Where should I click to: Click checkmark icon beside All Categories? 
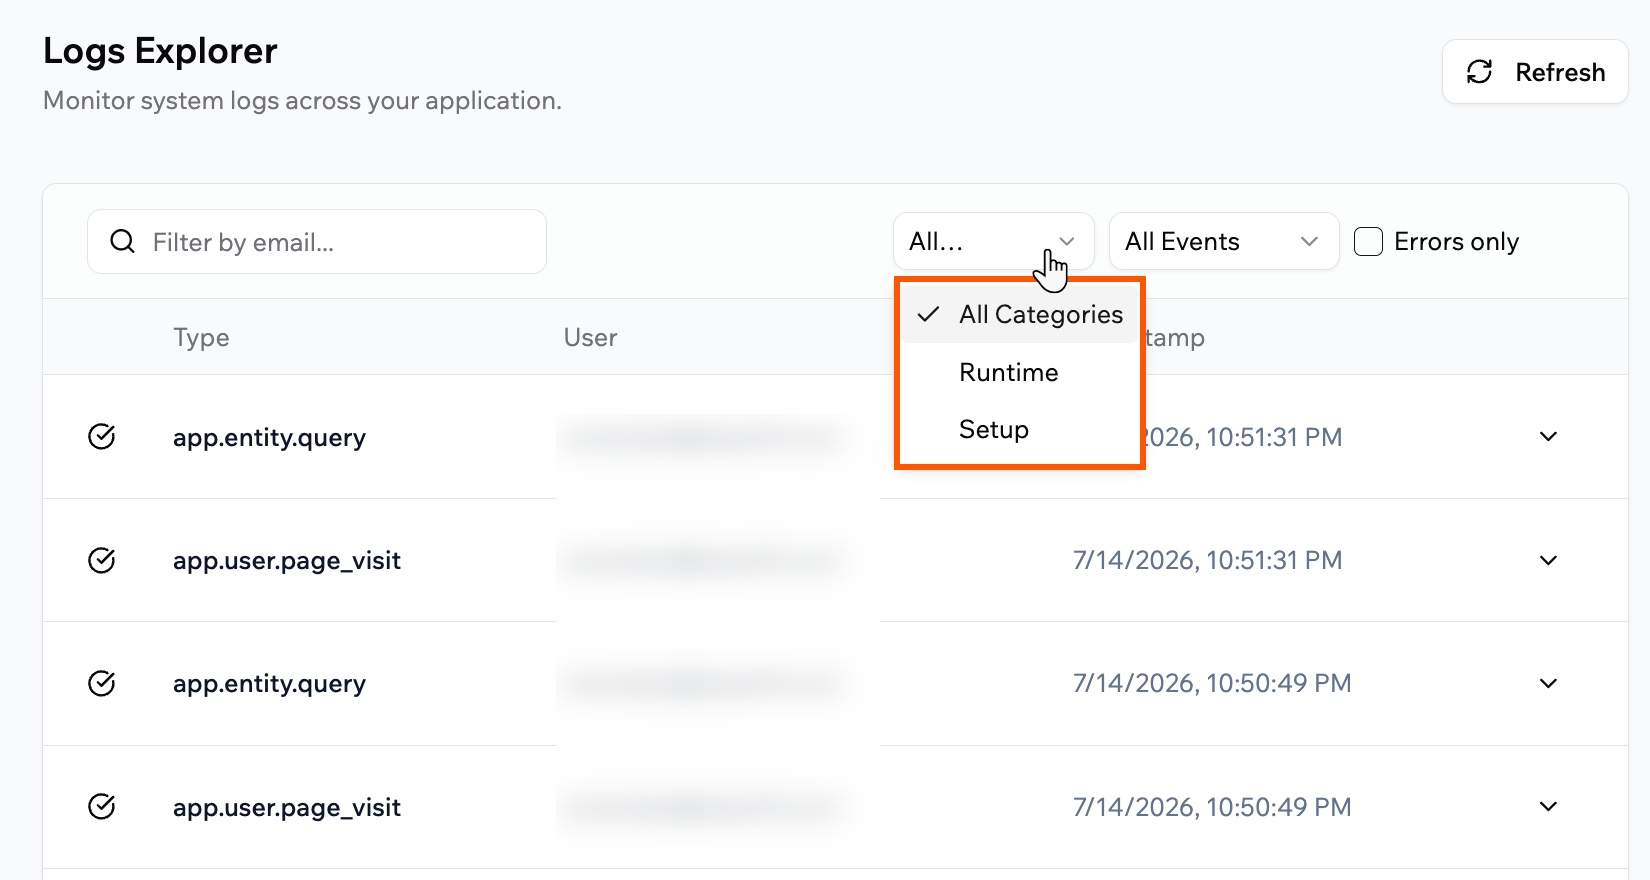tap(929, 314)
